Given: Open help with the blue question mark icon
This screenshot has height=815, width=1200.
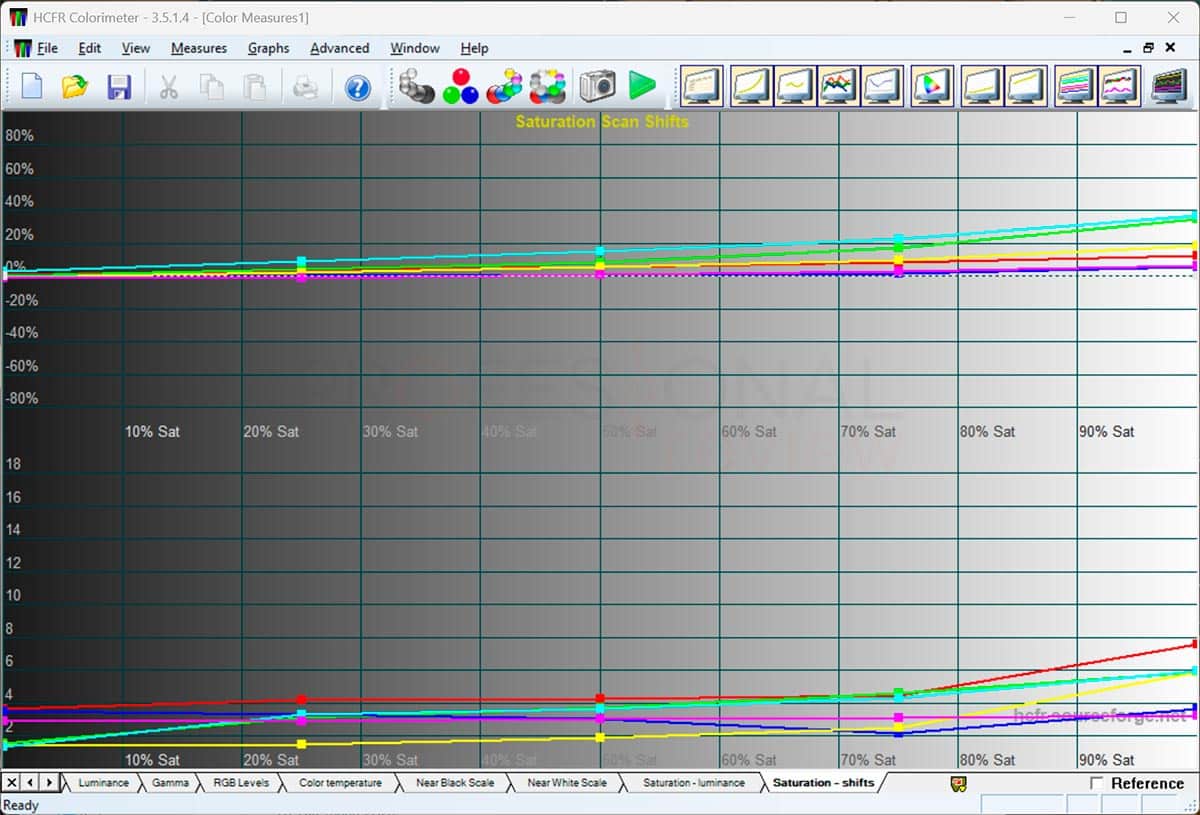Looking at the screenshot, I should click(358, 87).
